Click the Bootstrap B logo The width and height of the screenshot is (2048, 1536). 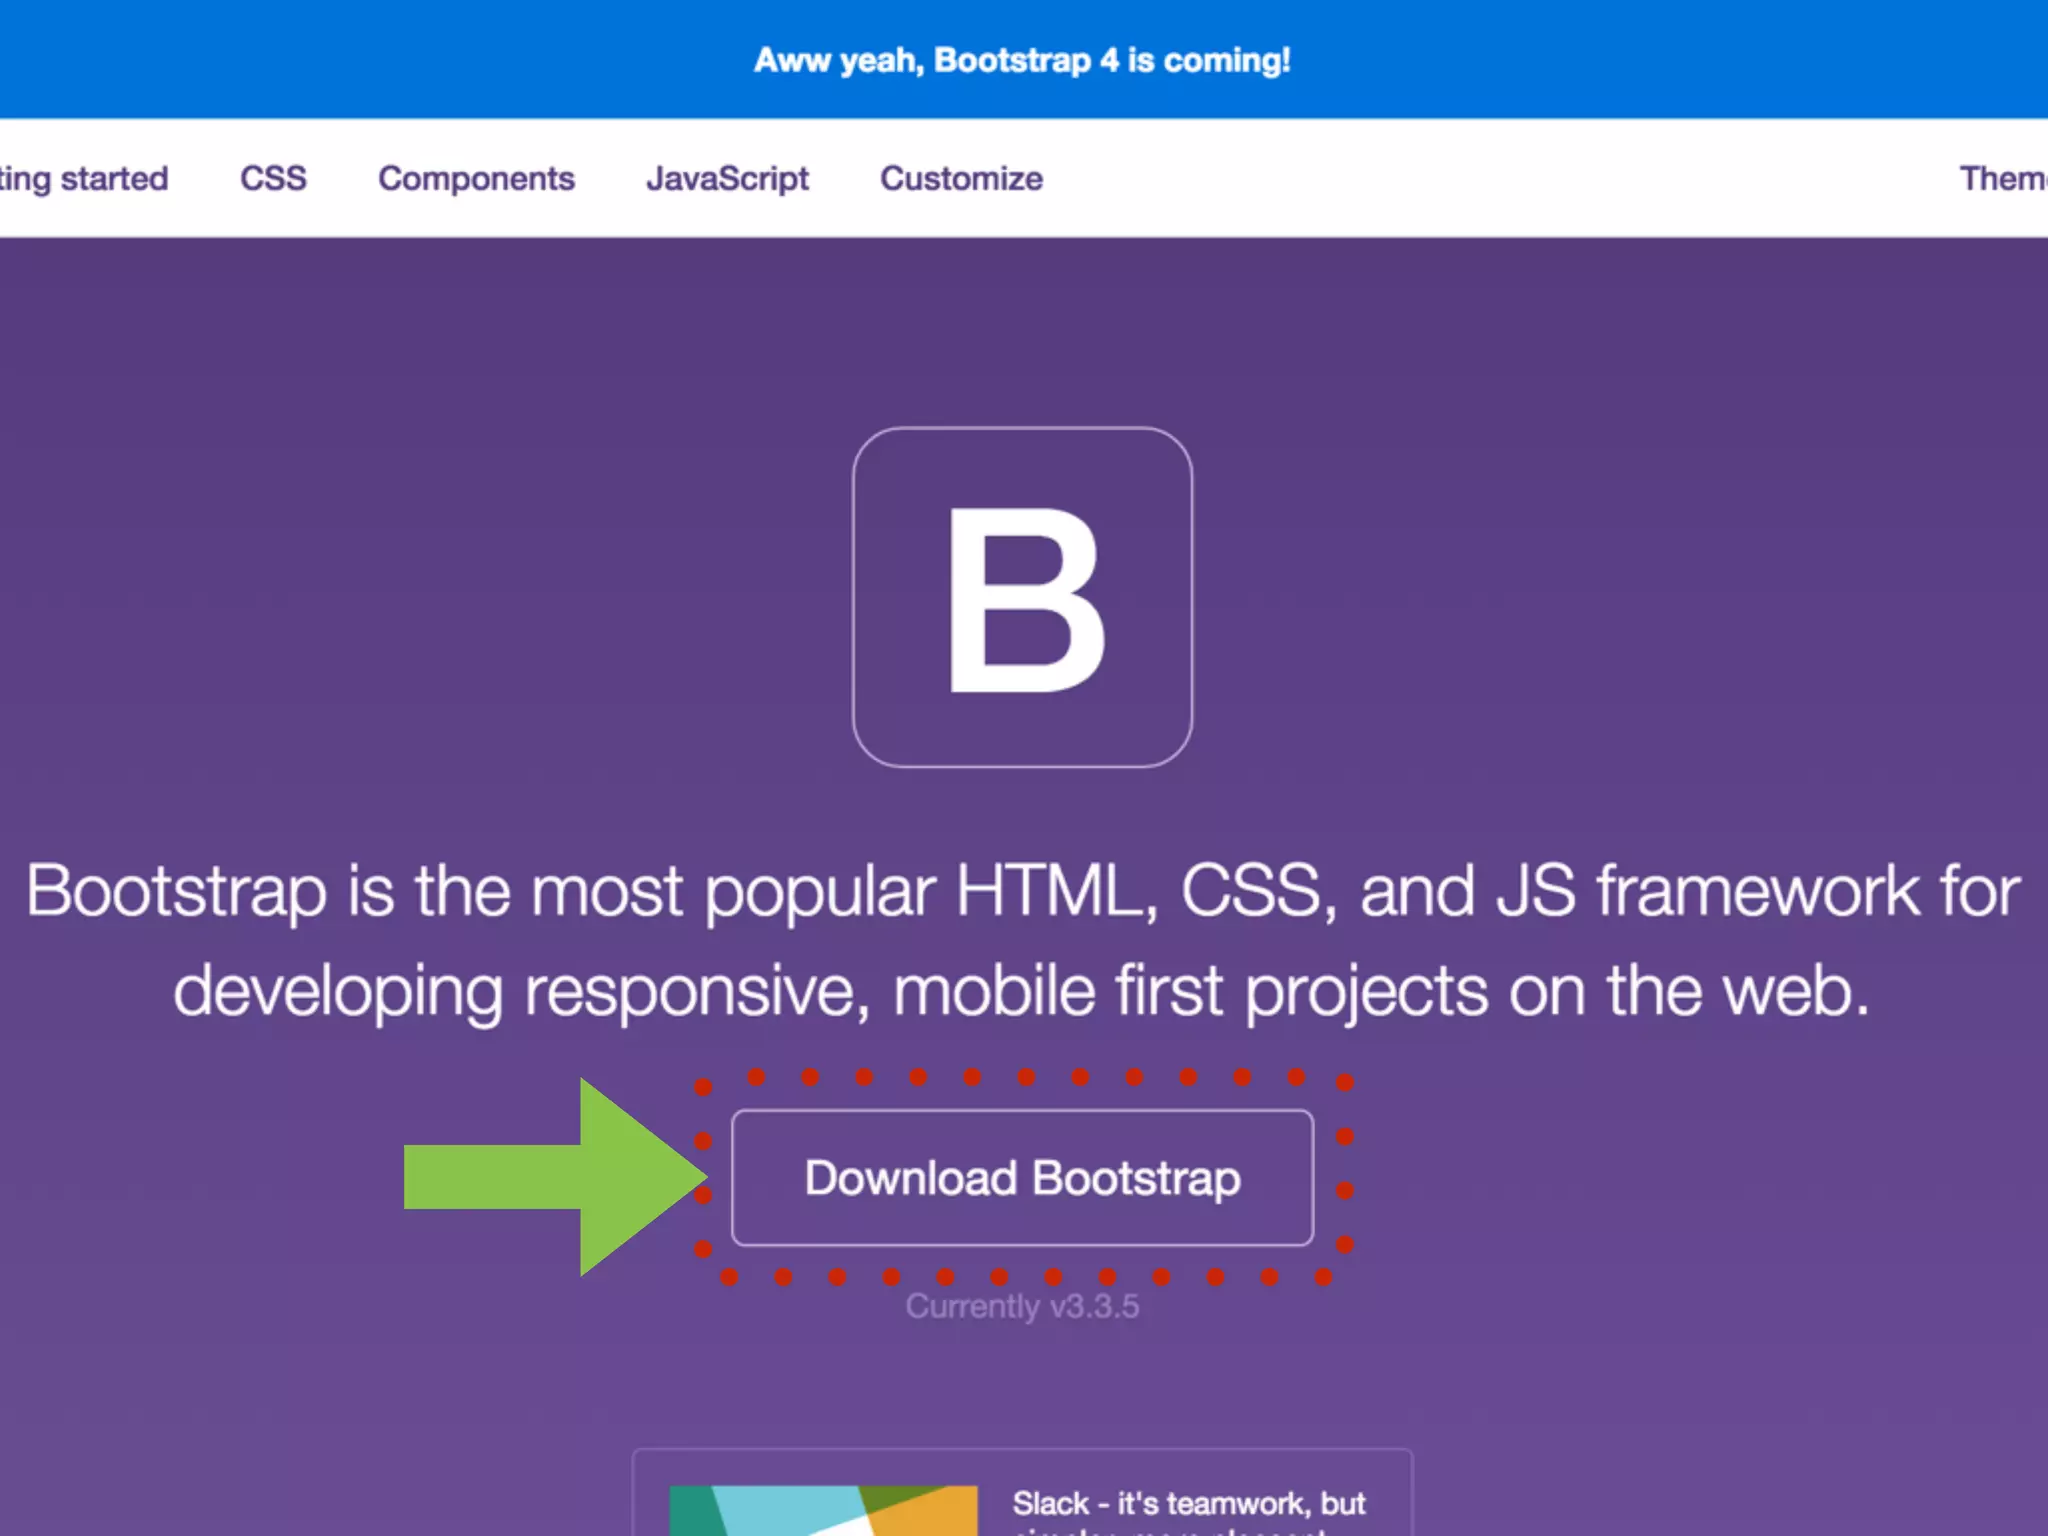point(1022,597)
